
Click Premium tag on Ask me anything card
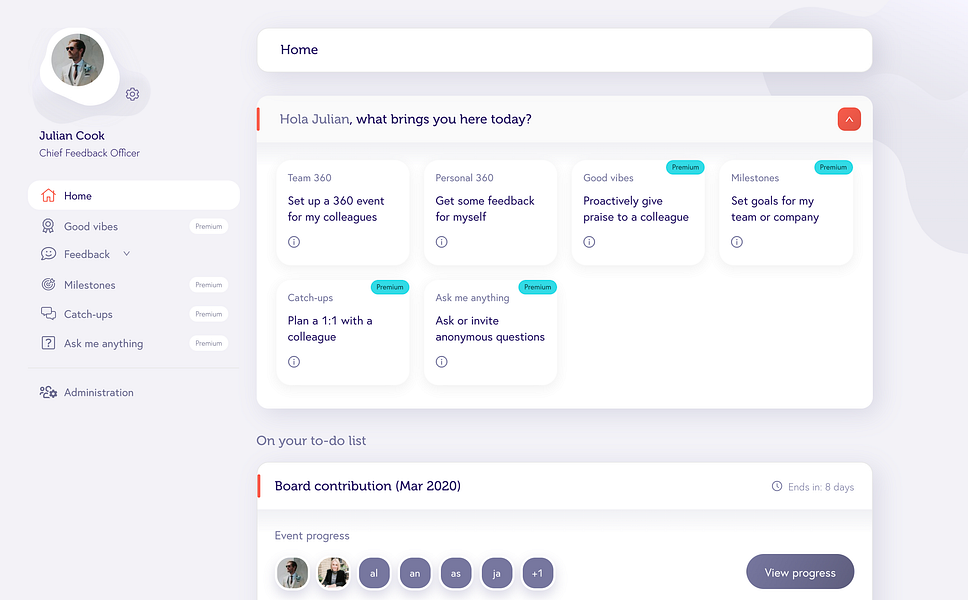coord(538,287)
